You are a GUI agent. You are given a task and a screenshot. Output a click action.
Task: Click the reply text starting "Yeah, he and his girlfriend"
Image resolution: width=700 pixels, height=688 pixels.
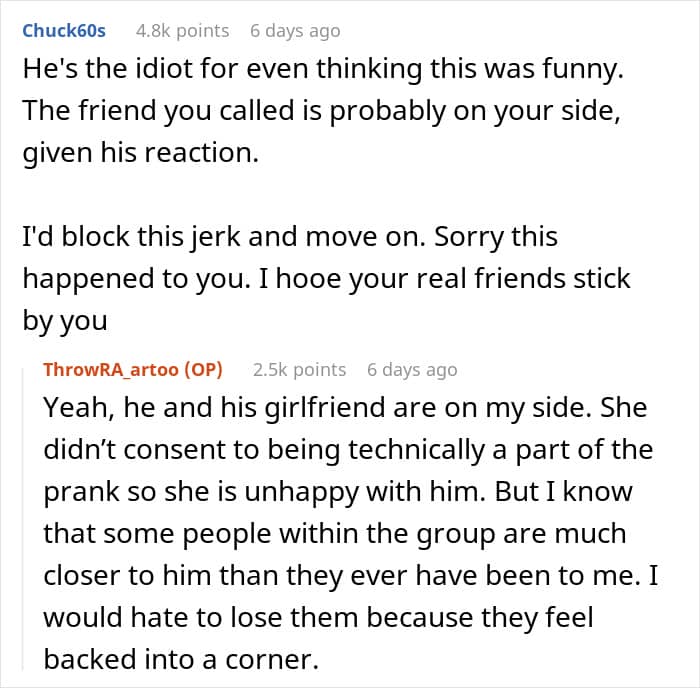[351, 533]
